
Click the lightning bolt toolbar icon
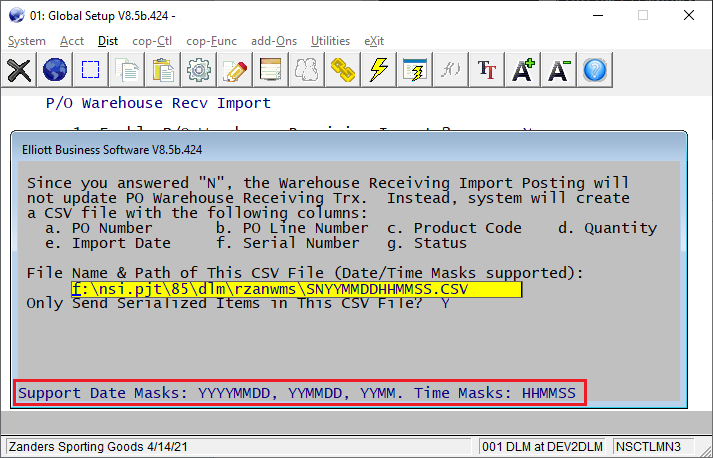[378, 70]
